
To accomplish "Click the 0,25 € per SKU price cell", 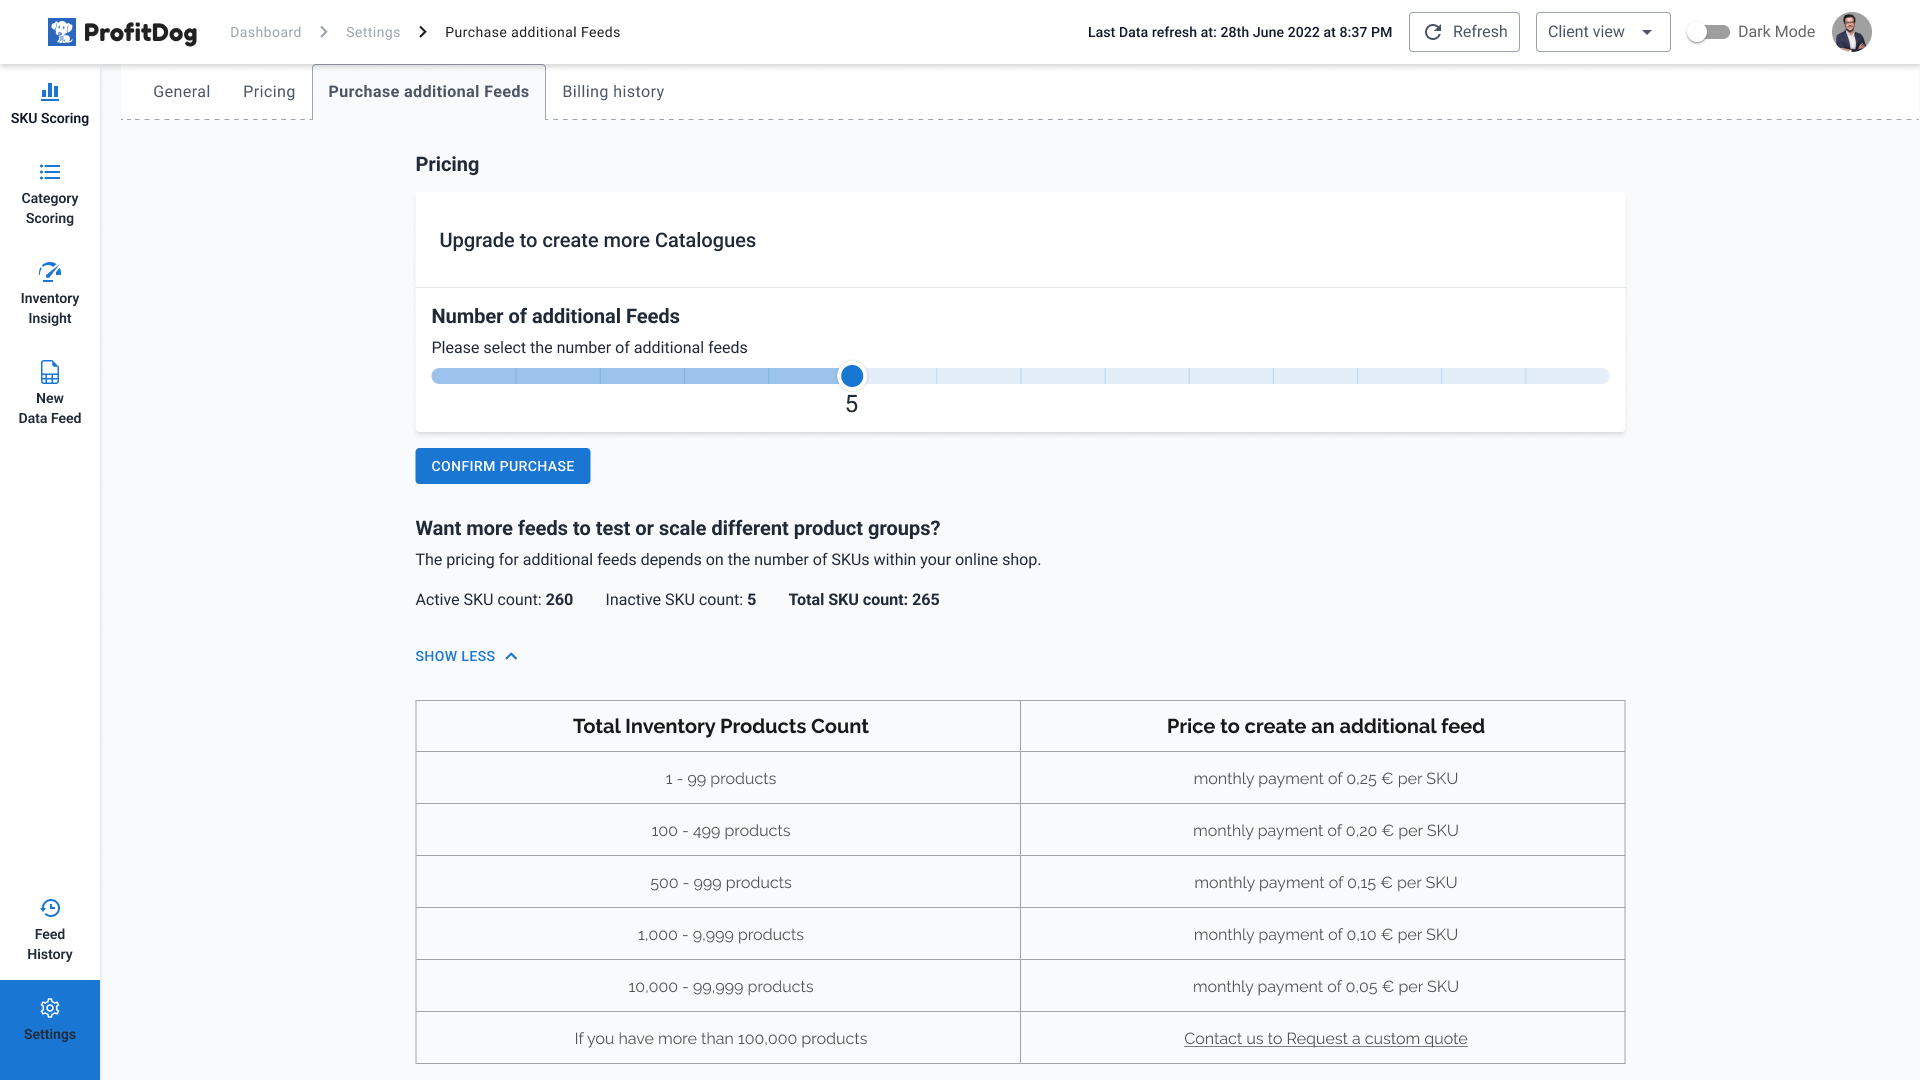I will click(x=1323, y=778).
